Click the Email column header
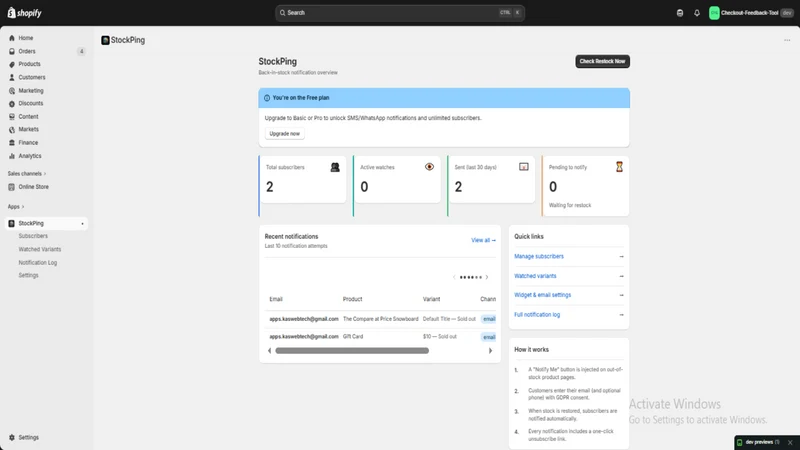 tap(276, 299)
